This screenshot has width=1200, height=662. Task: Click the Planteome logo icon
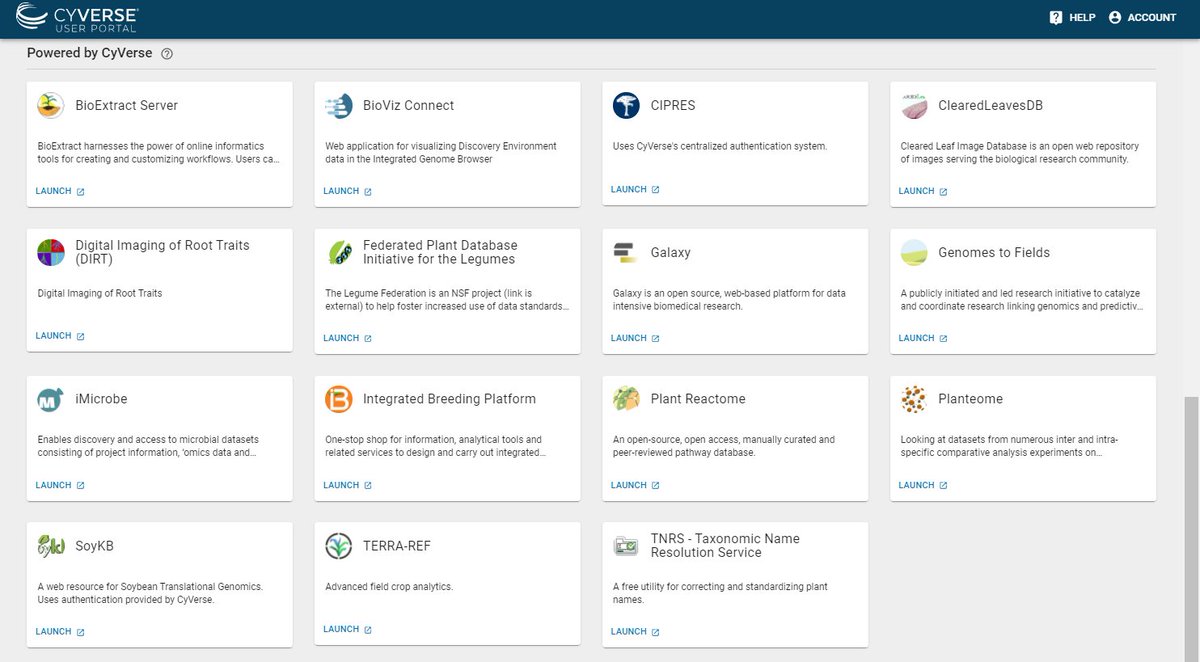pyautogui.click(x=915, y=399)
